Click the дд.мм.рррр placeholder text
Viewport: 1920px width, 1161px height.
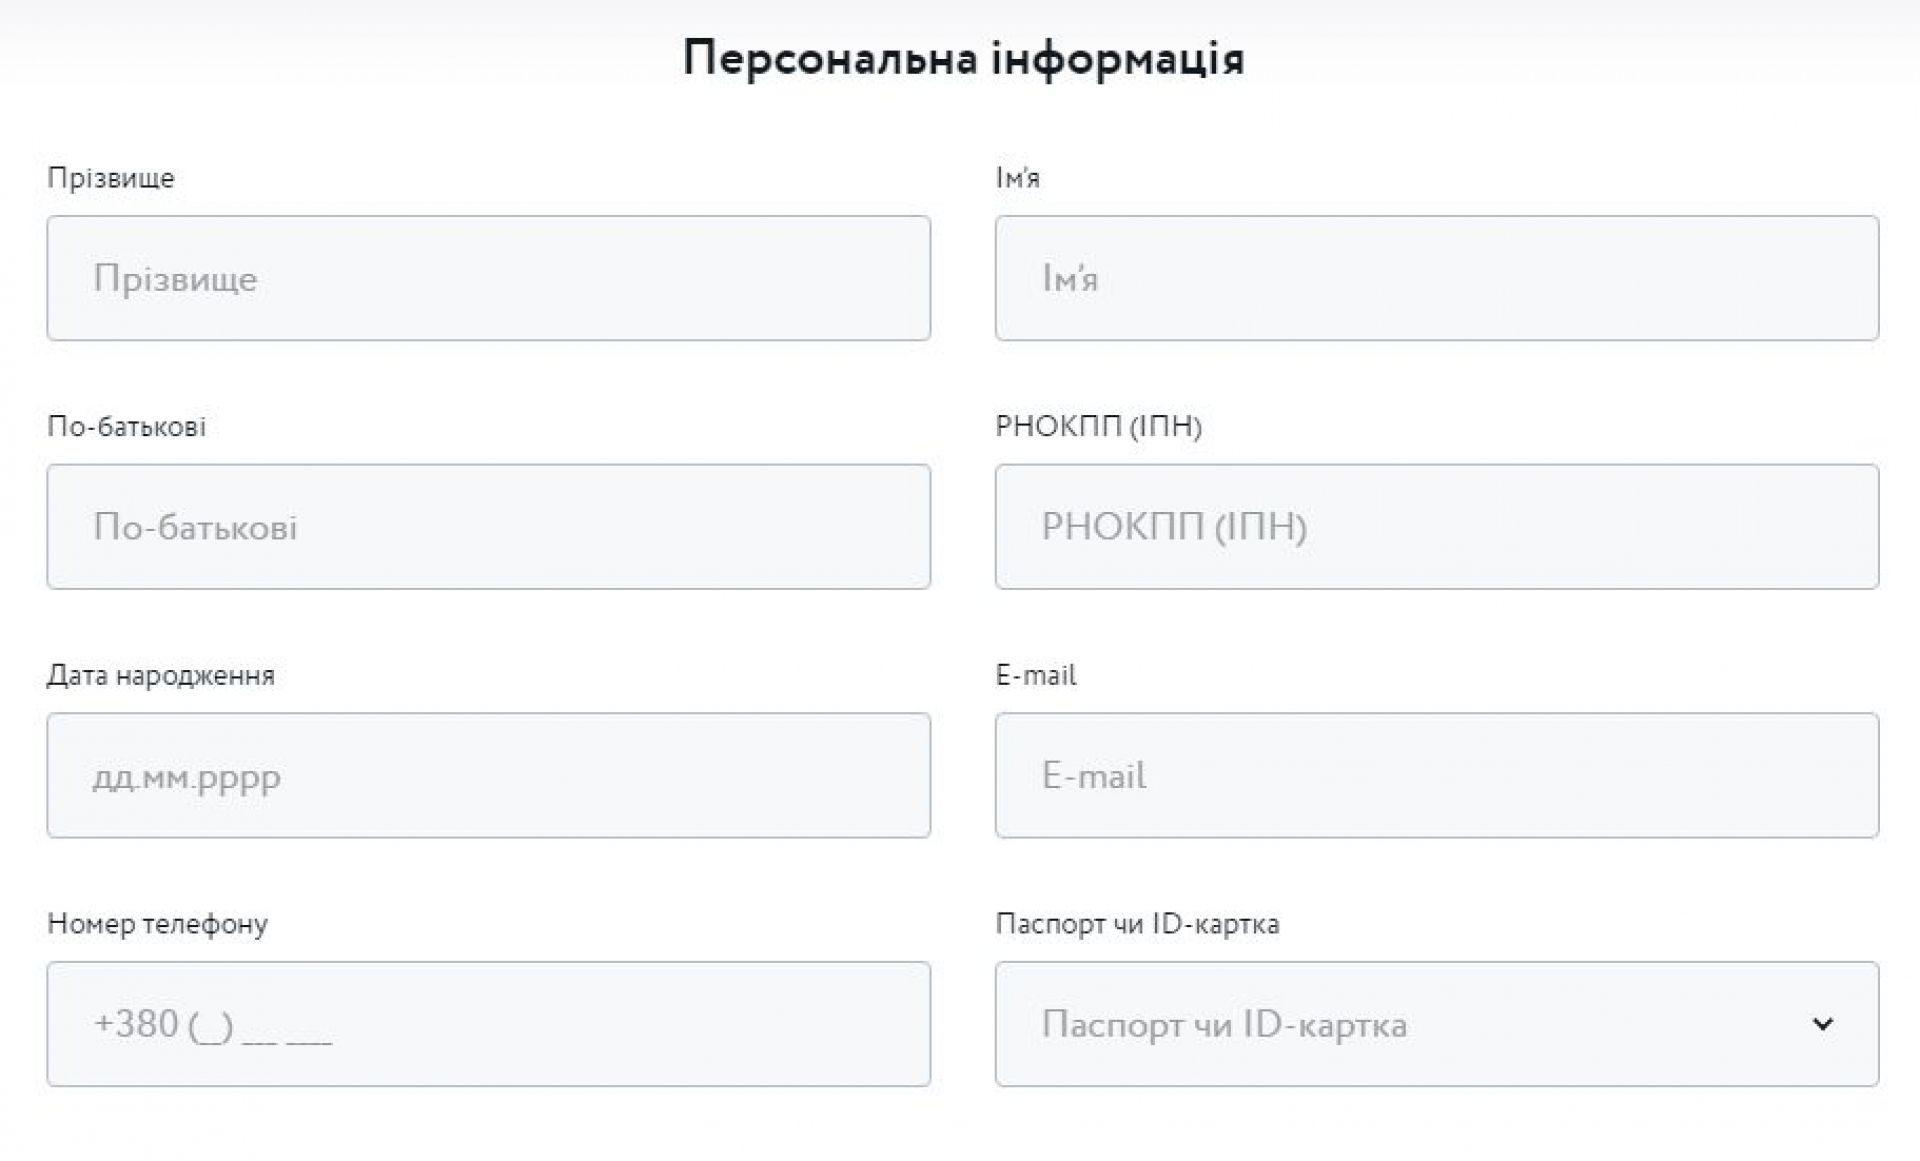pyautogui.click(x=187, y=776)
